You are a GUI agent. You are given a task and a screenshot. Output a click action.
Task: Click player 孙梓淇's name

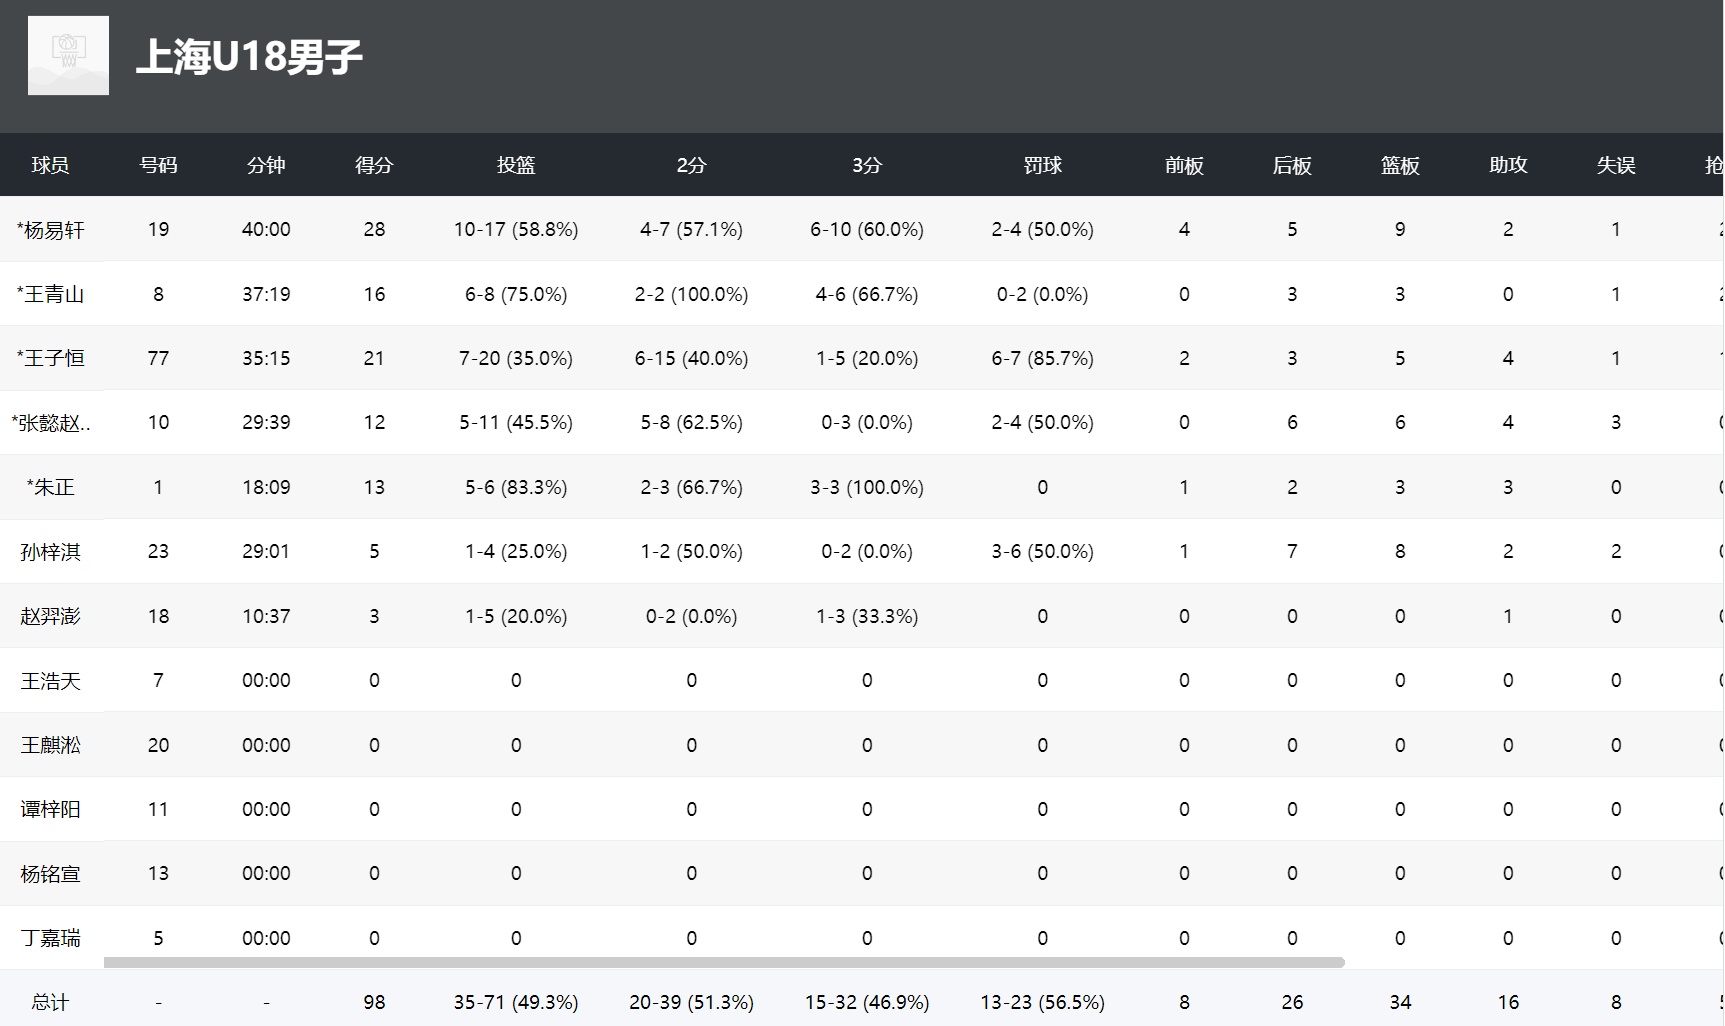click(51, 552)
